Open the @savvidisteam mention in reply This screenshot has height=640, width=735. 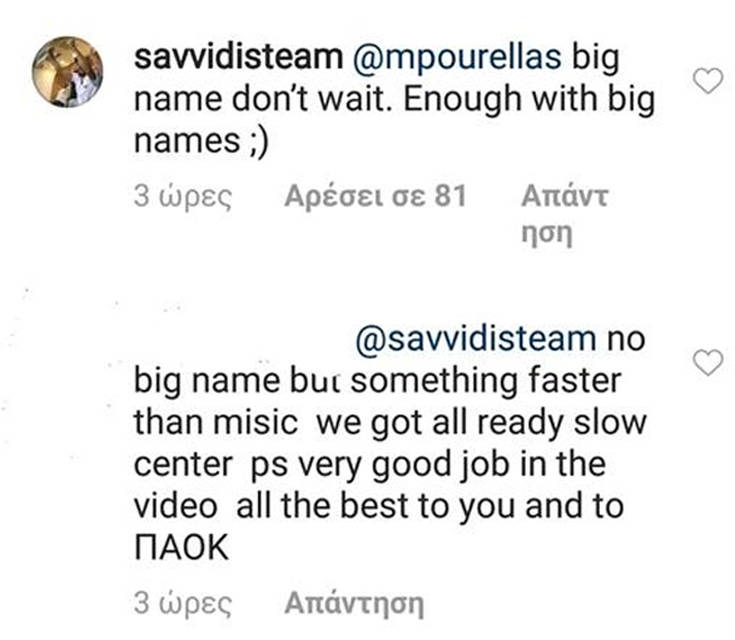click(475, 339)
